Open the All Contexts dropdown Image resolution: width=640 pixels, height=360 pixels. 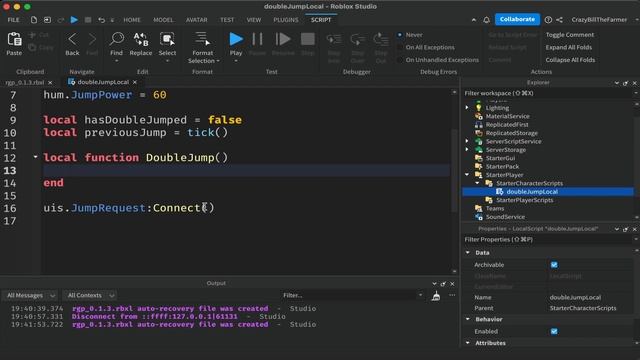pos(91,295)
